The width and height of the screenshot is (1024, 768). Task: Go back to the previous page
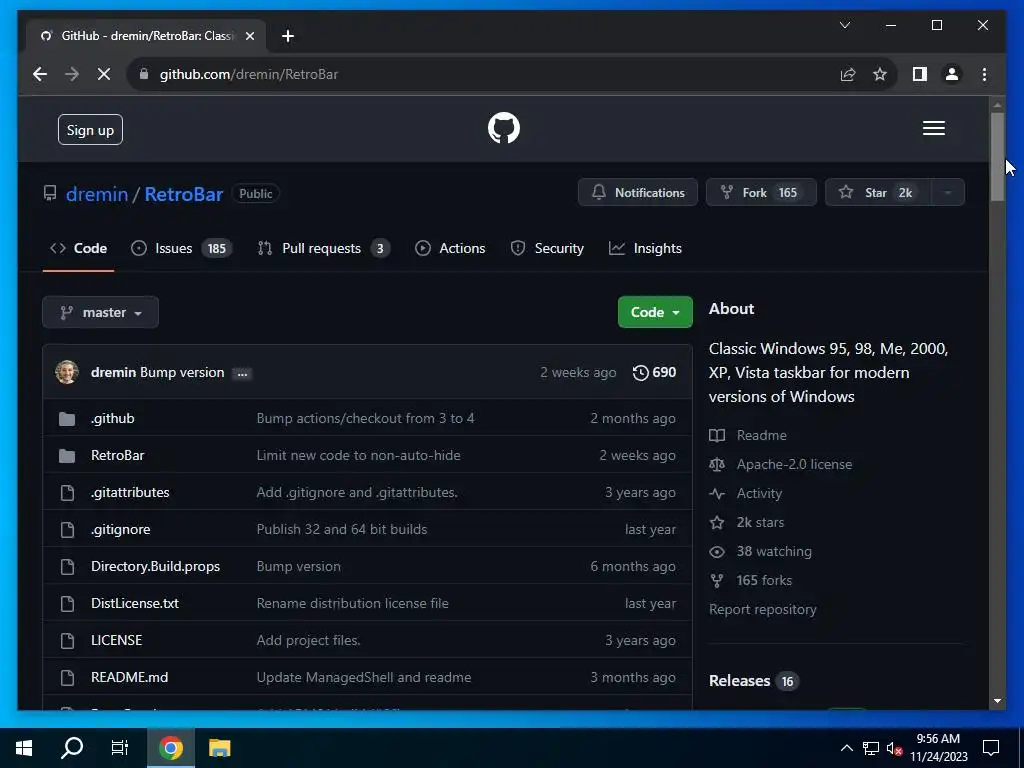coord(40,74)
